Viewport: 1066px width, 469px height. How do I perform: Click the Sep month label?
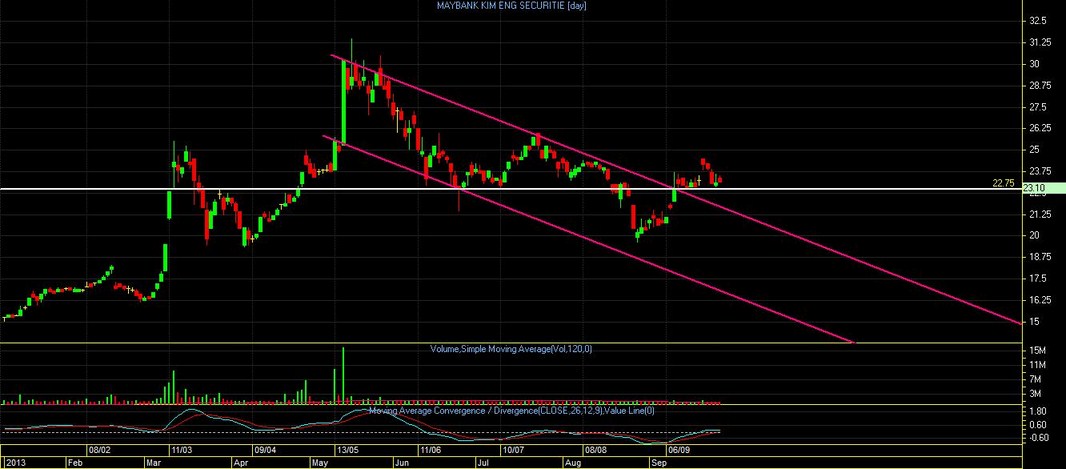point(658,462)
